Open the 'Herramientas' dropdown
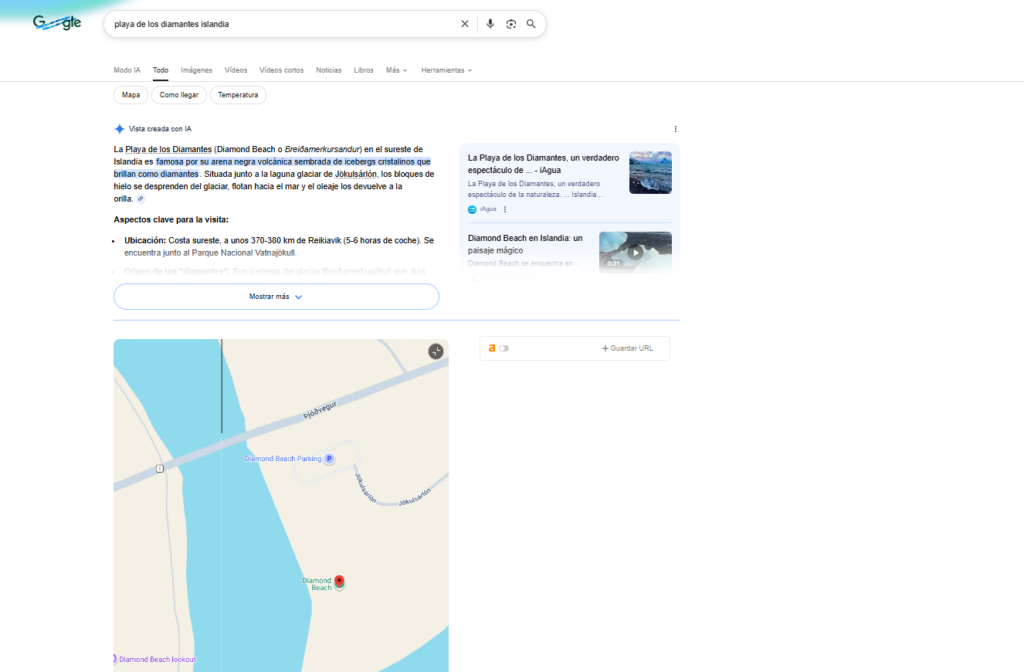The height and width of the screenshot is (672, 1024). [x=446, y=70]
